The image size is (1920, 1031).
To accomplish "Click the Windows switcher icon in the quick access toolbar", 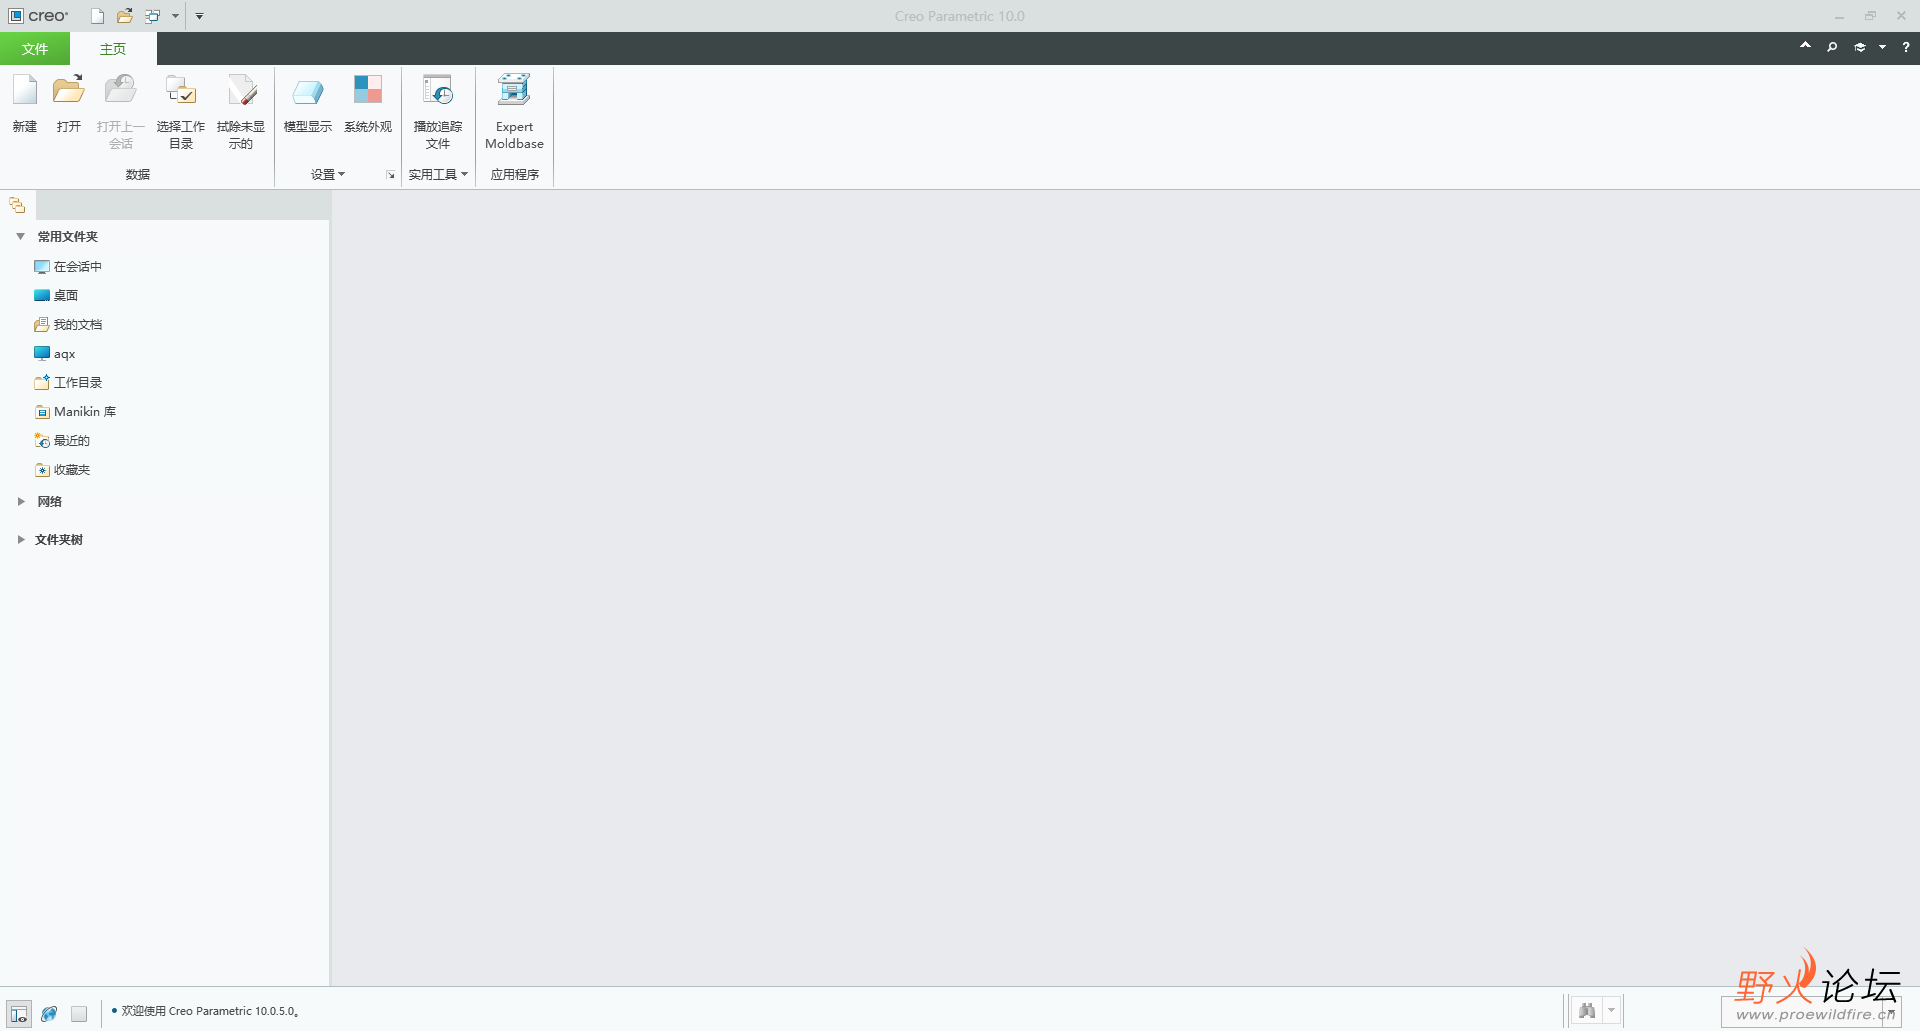I will tap(153, 16).
